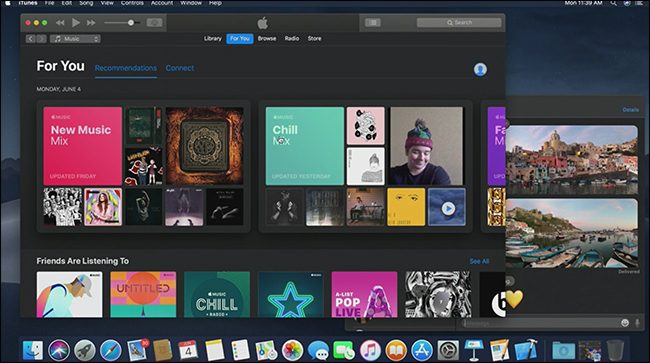This screenshot has height=363, width=650.
Task: Open the Store tab
Action: pyautogui.click(x=314, y=39)
